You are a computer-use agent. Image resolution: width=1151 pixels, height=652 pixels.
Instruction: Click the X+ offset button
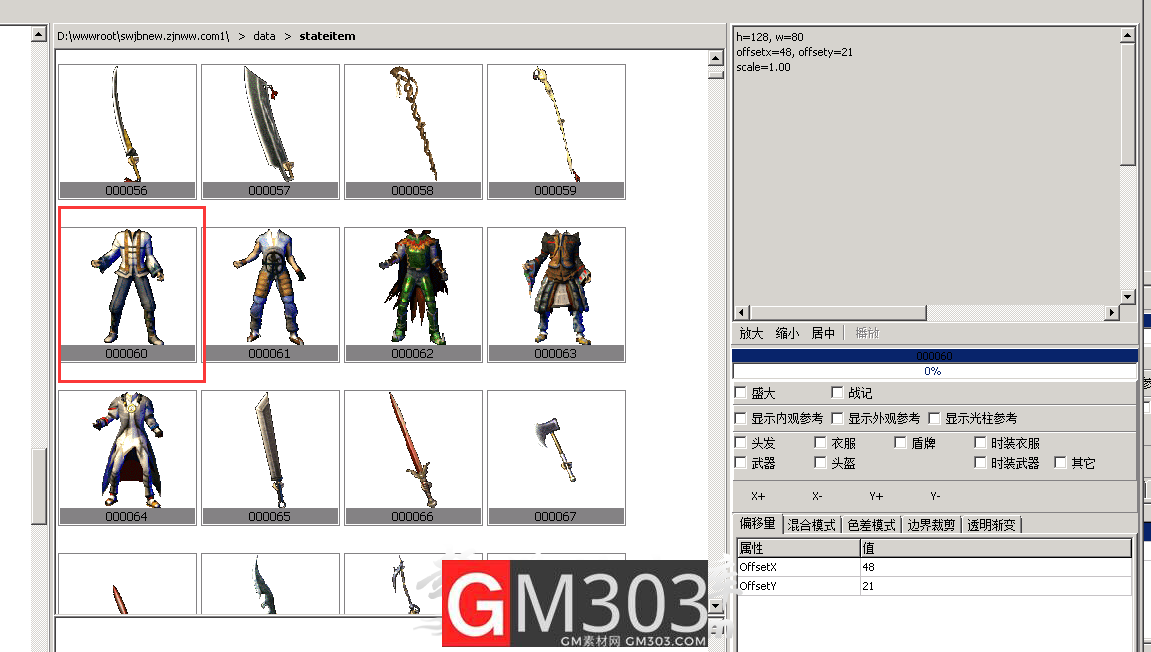758,496
